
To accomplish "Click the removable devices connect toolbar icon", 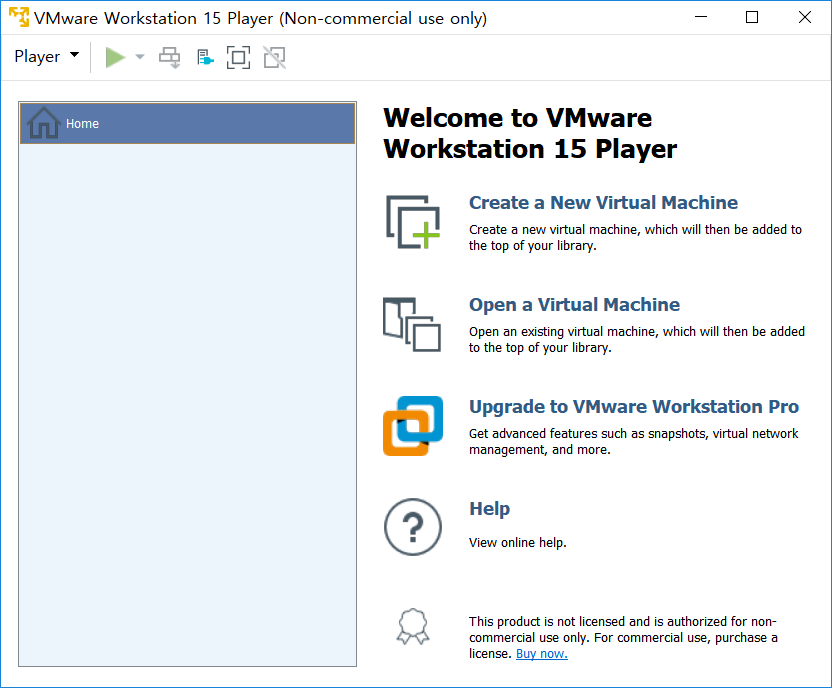I will (205, 57).
